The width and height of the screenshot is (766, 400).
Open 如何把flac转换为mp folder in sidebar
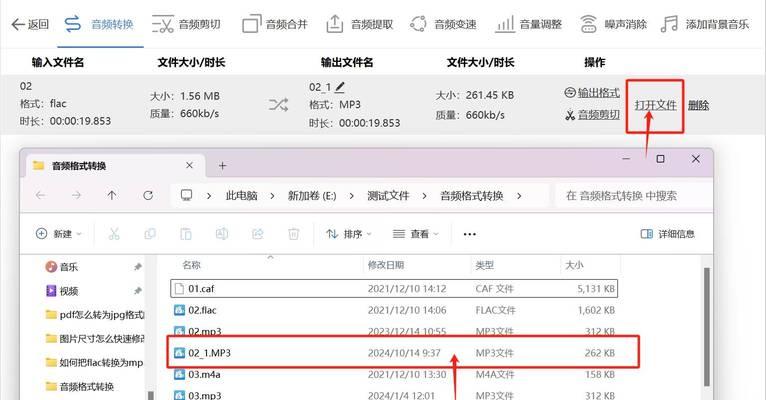95,362
